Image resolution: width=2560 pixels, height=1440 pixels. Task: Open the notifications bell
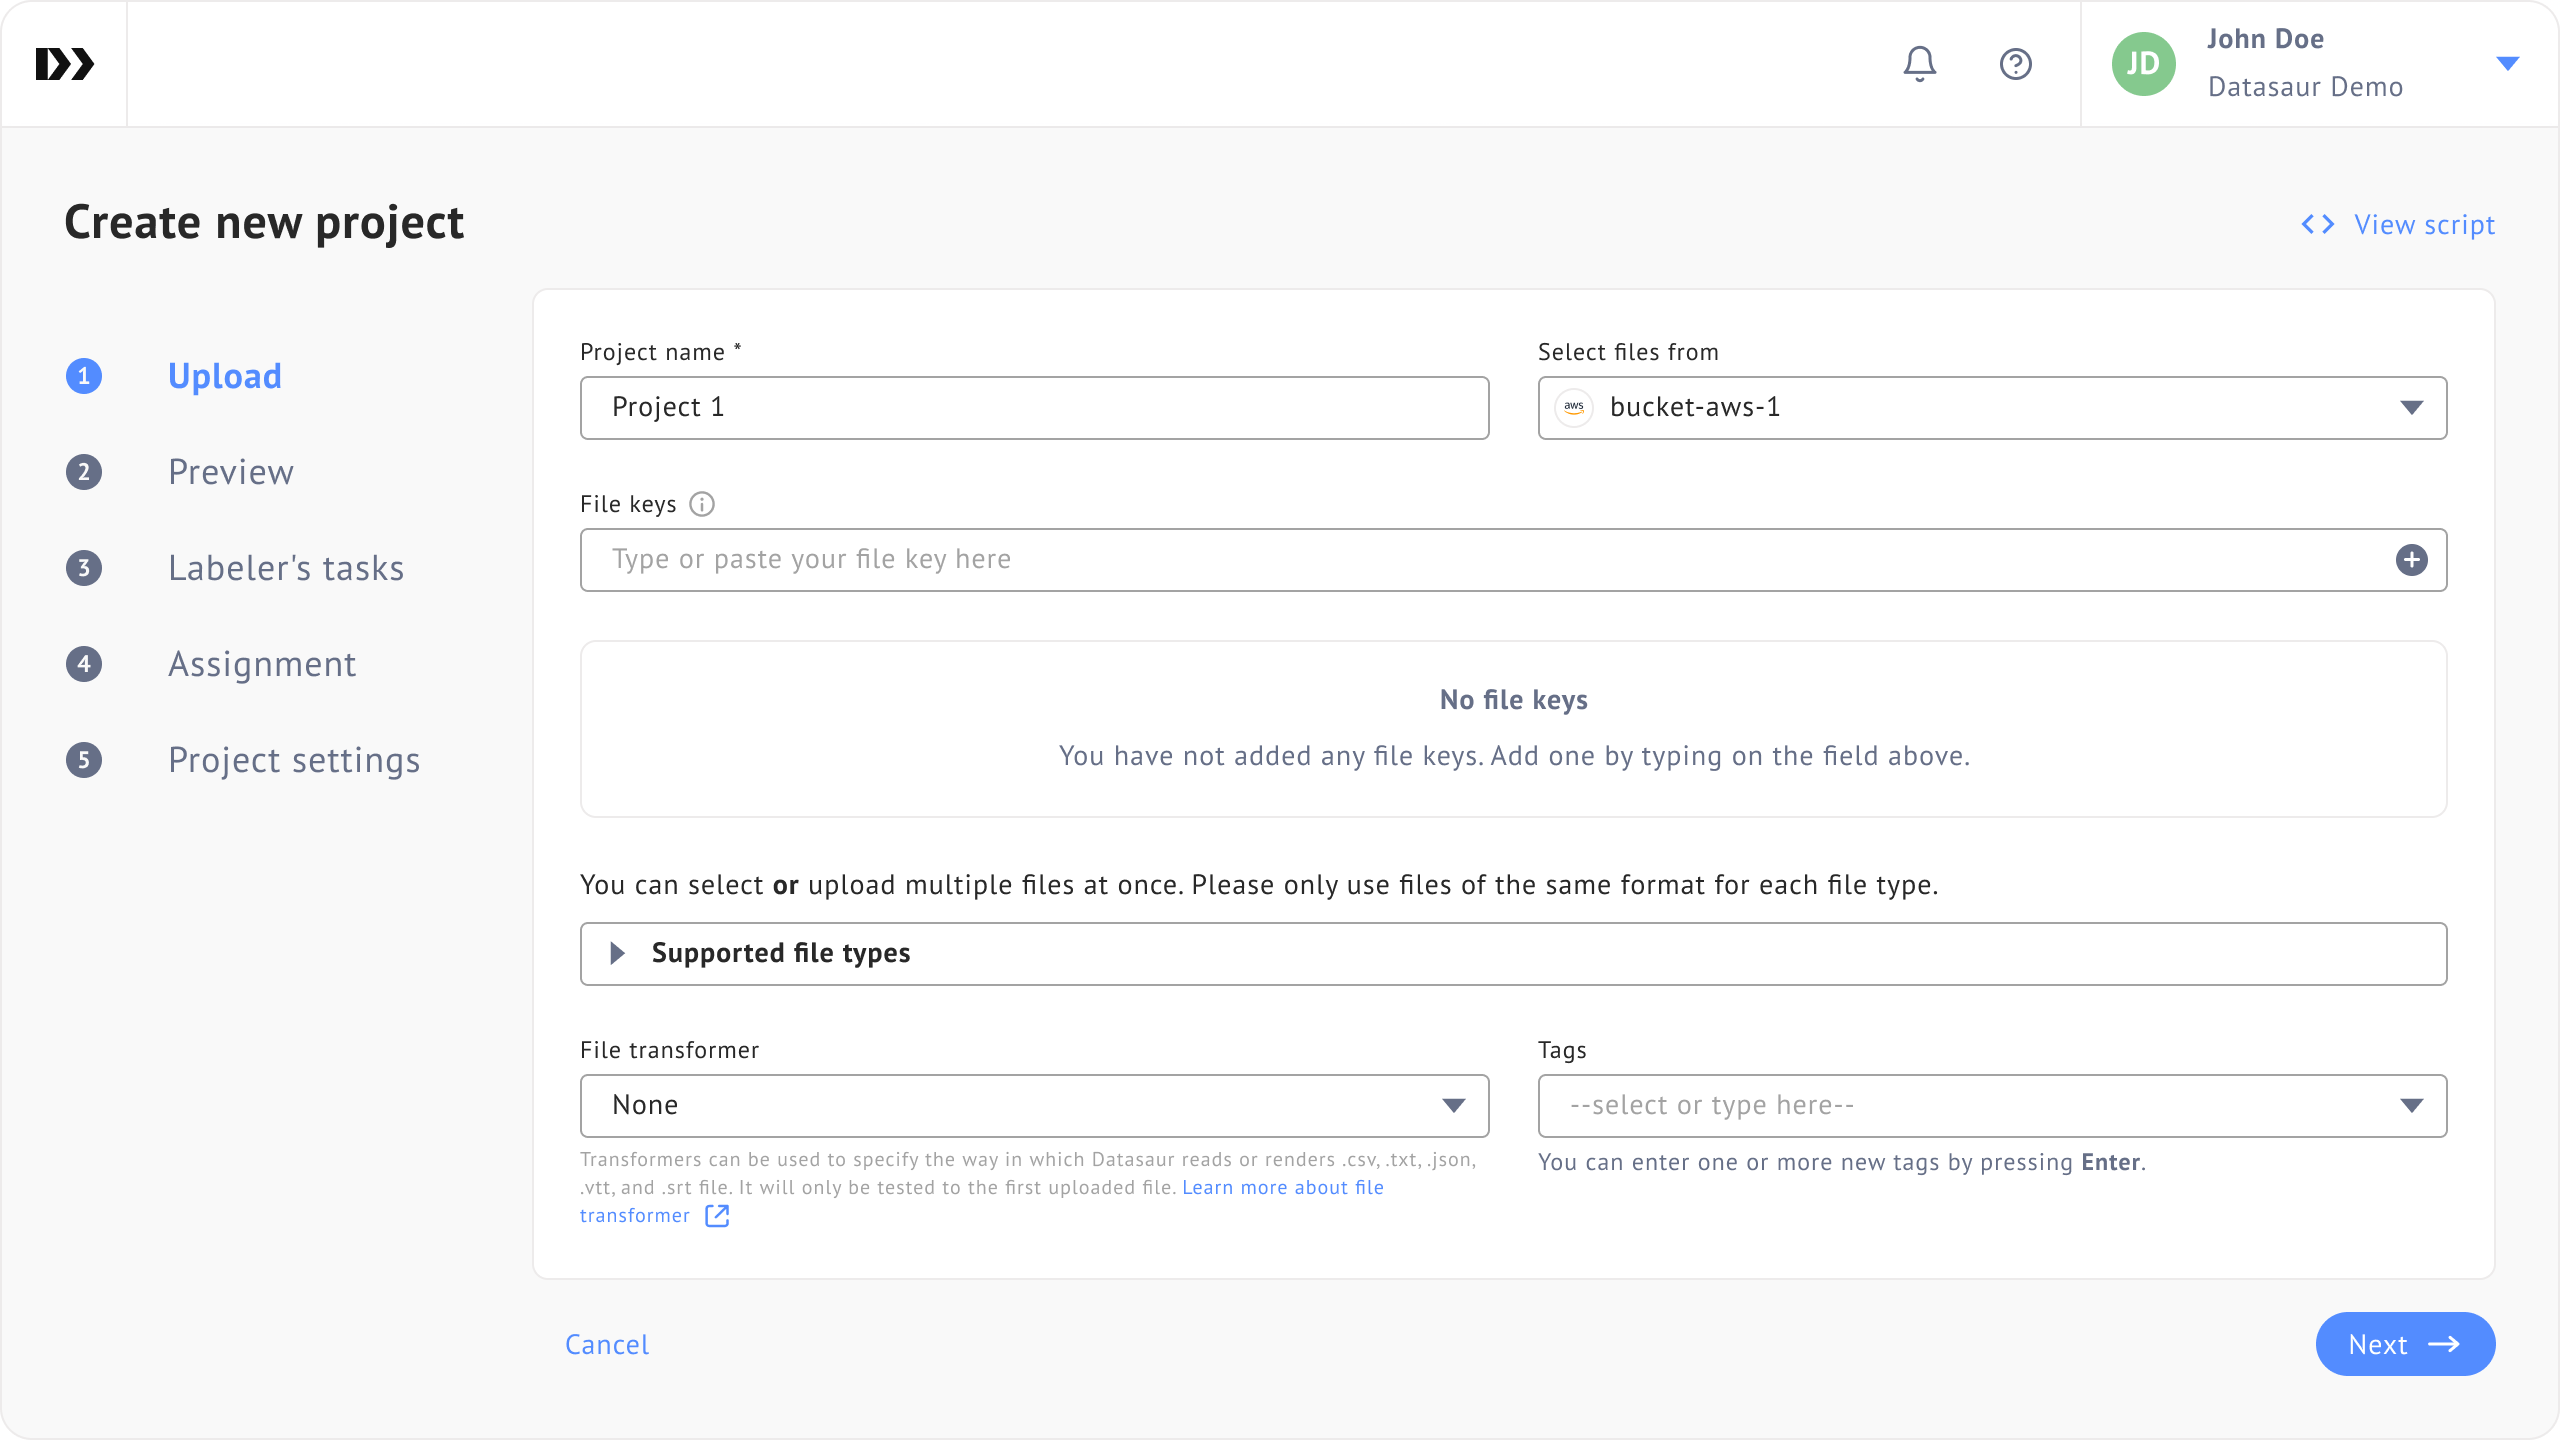point(1919,64)
